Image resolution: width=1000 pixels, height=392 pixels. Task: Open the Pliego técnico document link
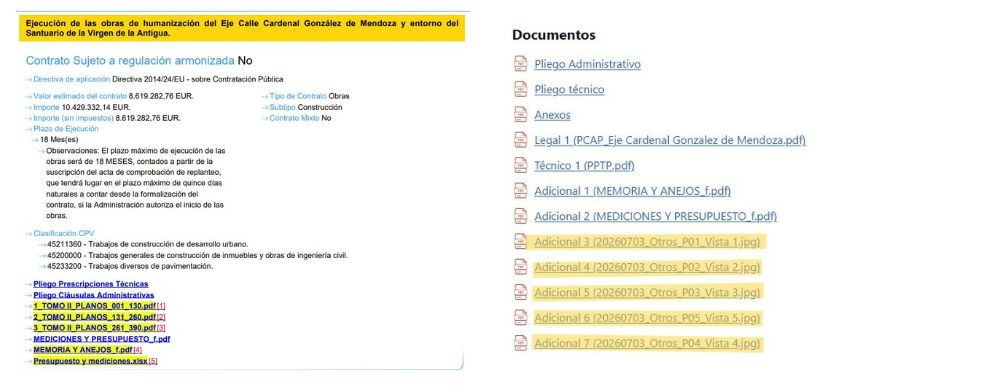[569, 90]
